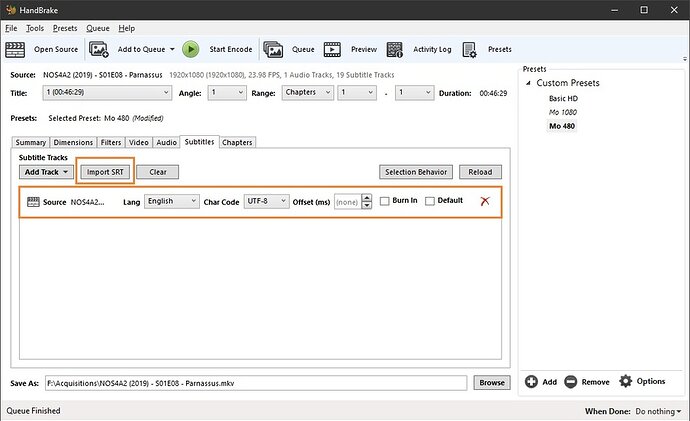Open the start chapter dropdown
The height and width of the screenshot is (421, 690).
pyautogui.click(x=357, y=93)
